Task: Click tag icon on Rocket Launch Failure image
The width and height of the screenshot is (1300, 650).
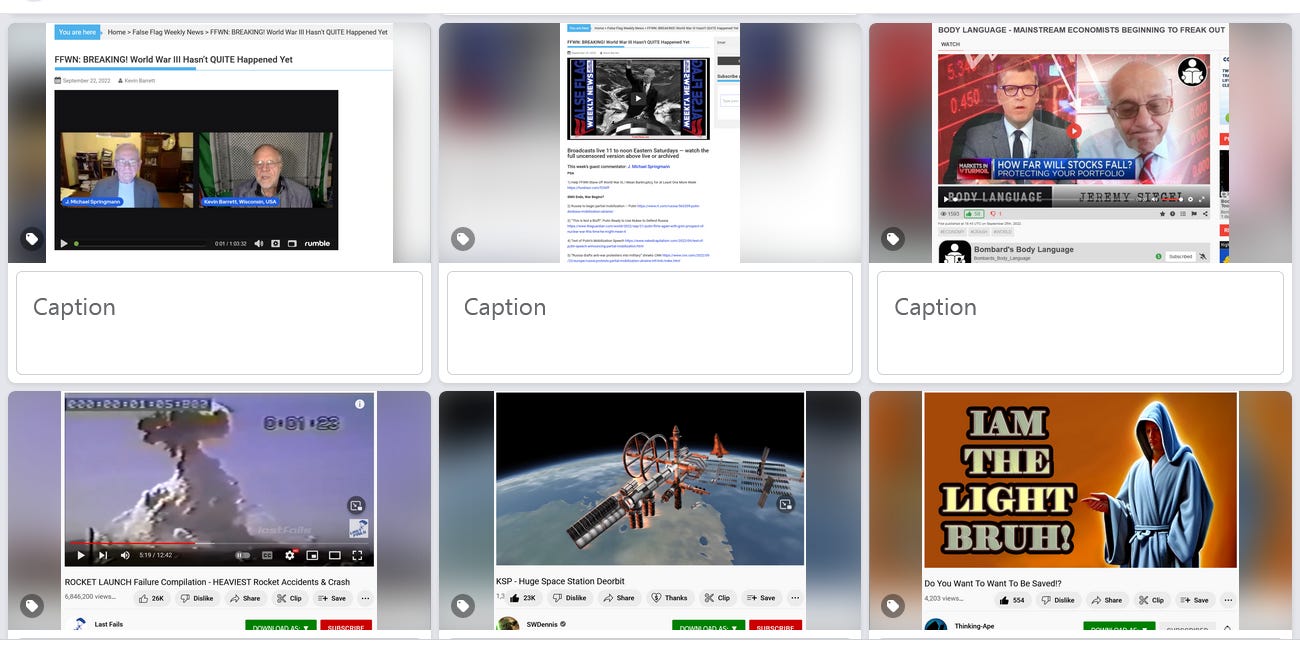Action: (32, 606)
